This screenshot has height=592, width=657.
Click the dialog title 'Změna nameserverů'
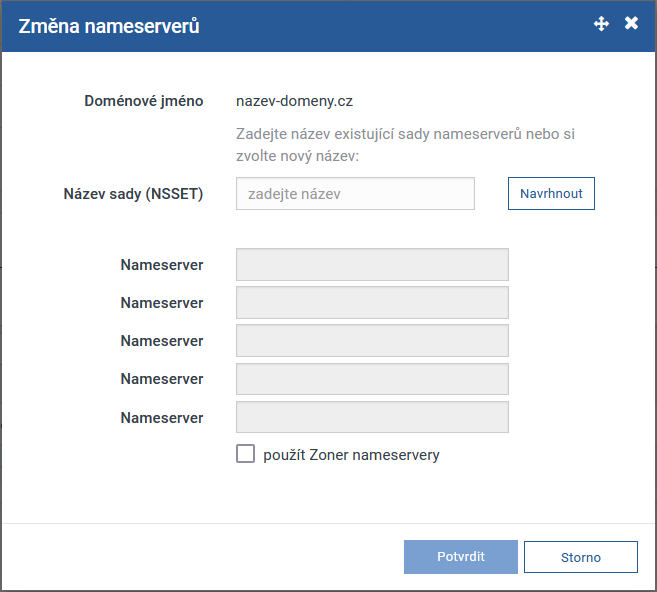[x=108, y=26]
